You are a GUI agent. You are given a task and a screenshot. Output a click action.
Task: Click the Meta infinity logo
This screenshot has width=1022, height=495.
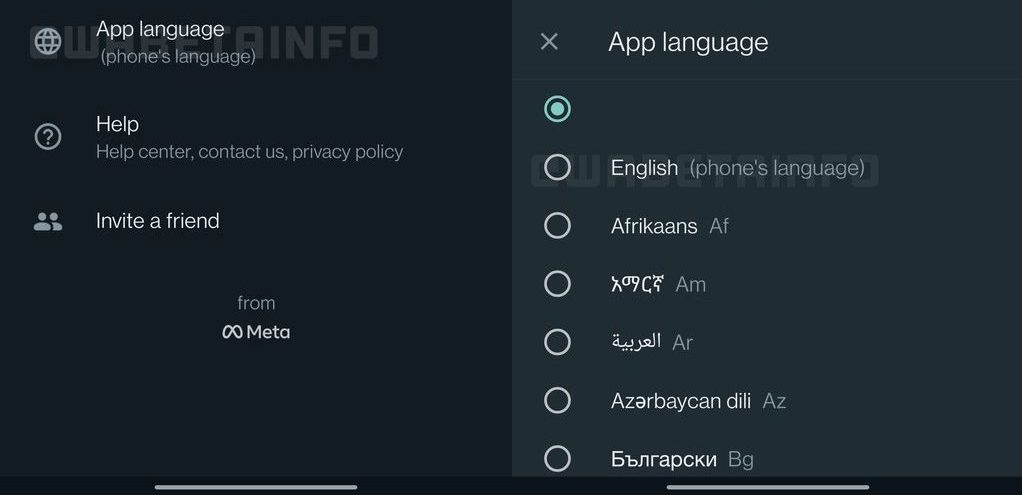pos(232,332)
